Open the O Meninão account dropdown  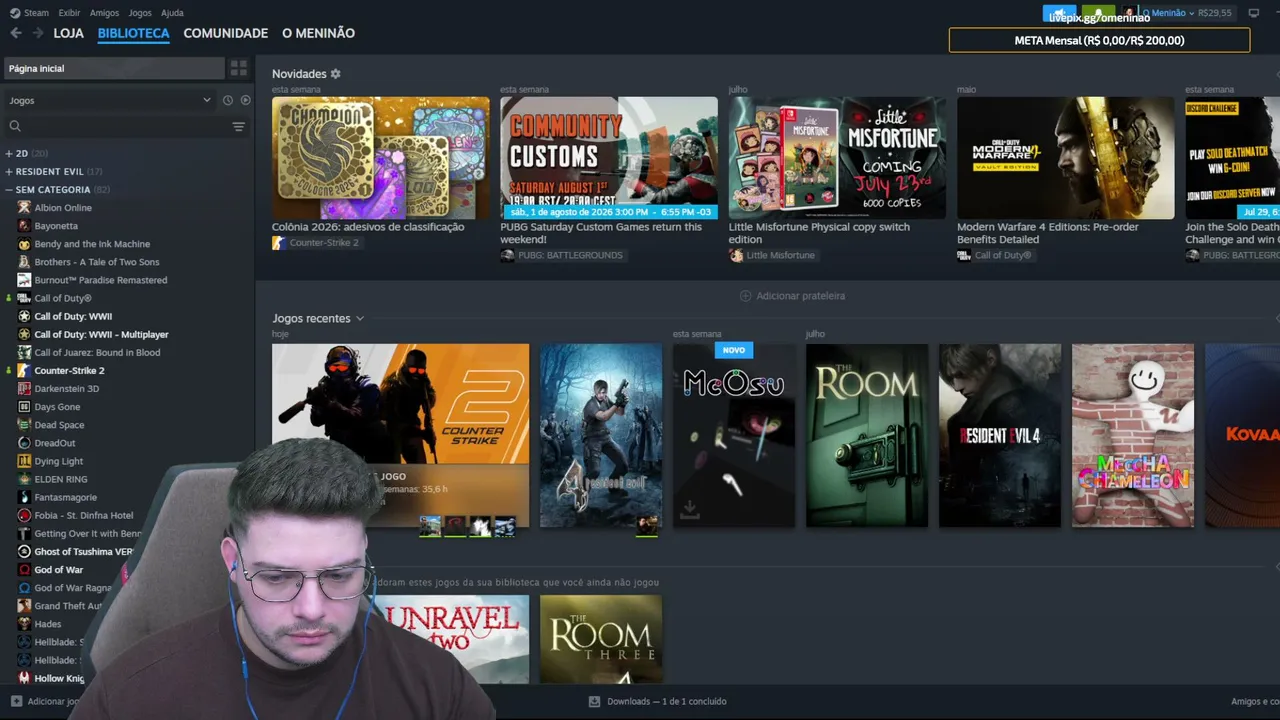[1168, 13]
